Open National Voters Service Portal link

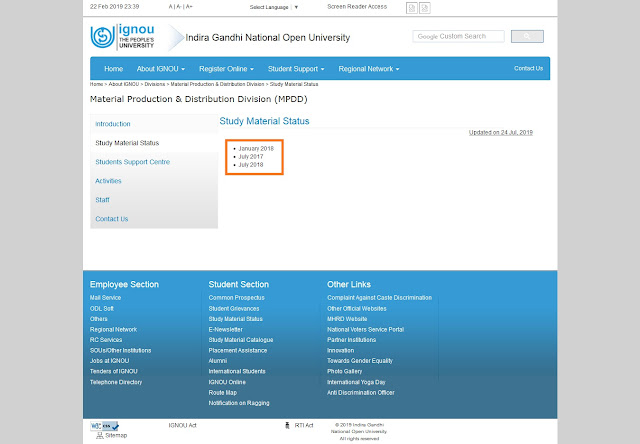[365, 330]
